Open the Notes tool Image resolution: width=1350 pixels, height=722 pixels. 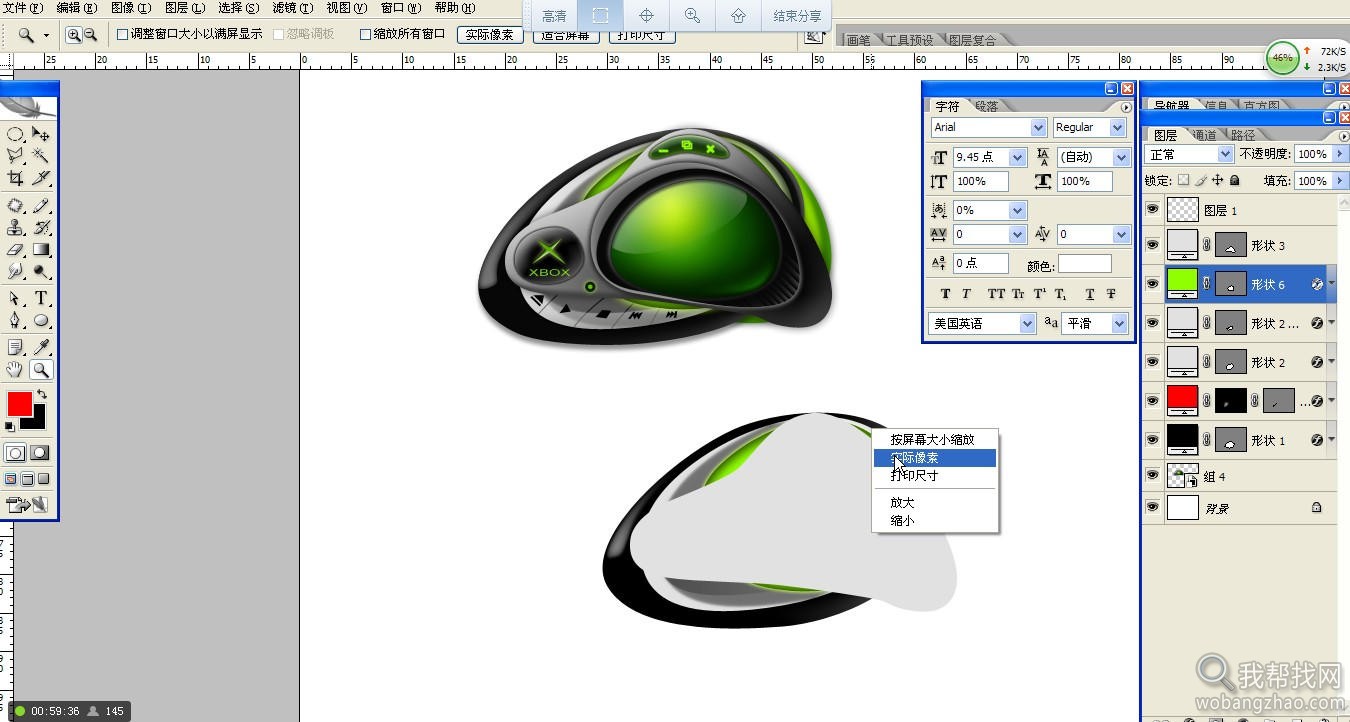pos(16,347)
